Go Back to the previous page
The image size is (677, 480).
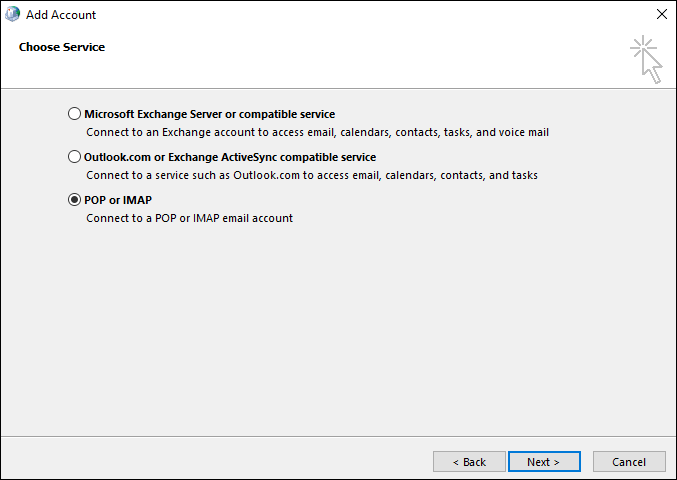click(x=469, y=462)
